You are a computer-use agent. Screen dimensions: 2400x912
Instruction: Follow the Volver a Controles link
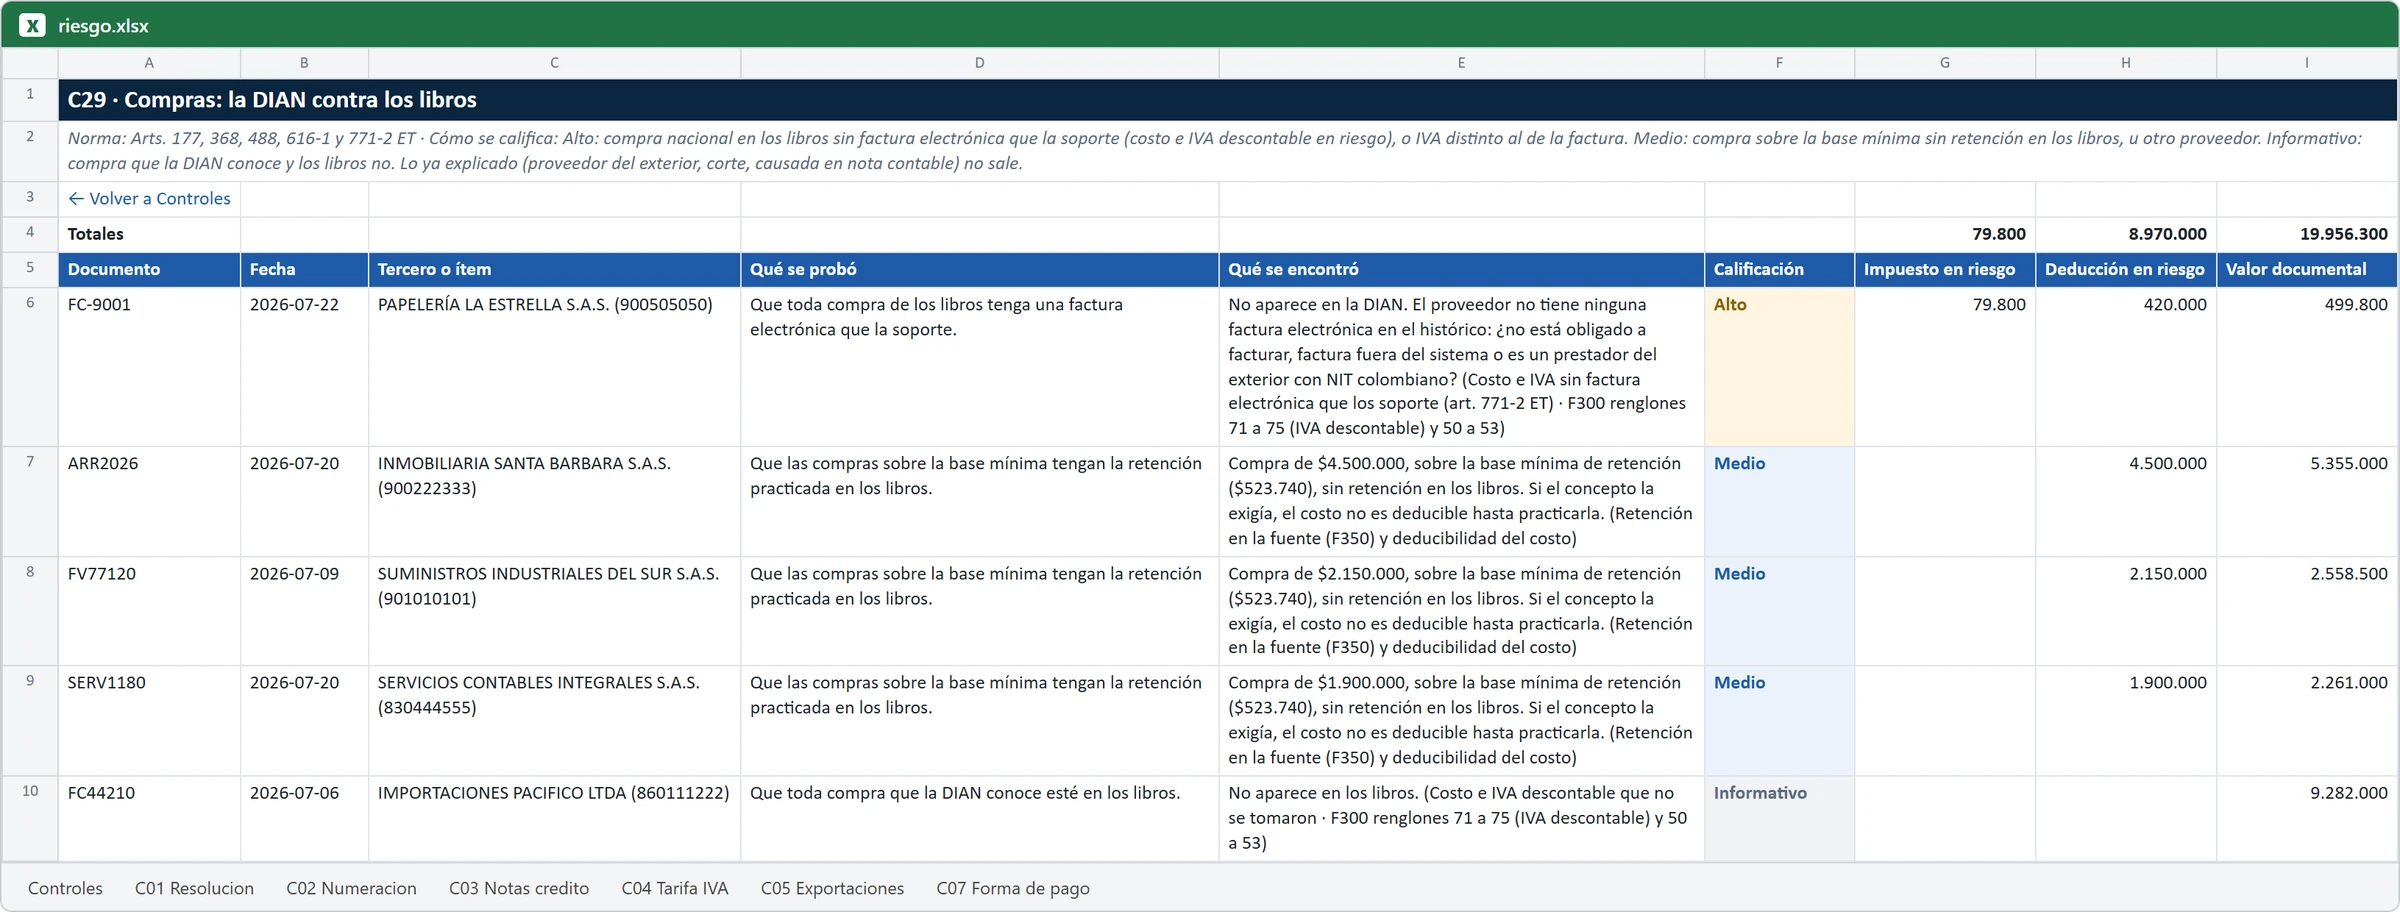pos(149,198)
